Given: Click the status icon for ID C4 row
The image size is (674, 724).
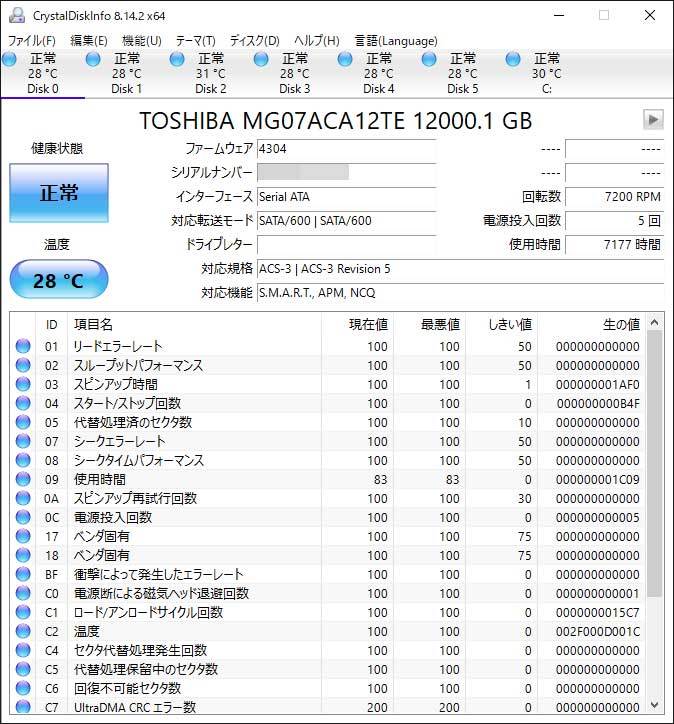Looking at the screenshot, I should click(x=23, y=650).
